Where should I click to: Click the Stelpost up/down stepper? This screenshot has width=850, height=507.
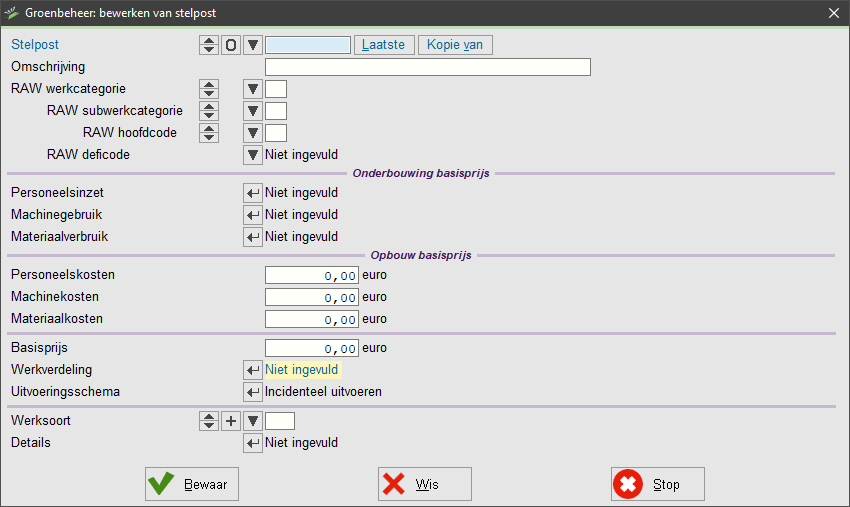(209, 45)
